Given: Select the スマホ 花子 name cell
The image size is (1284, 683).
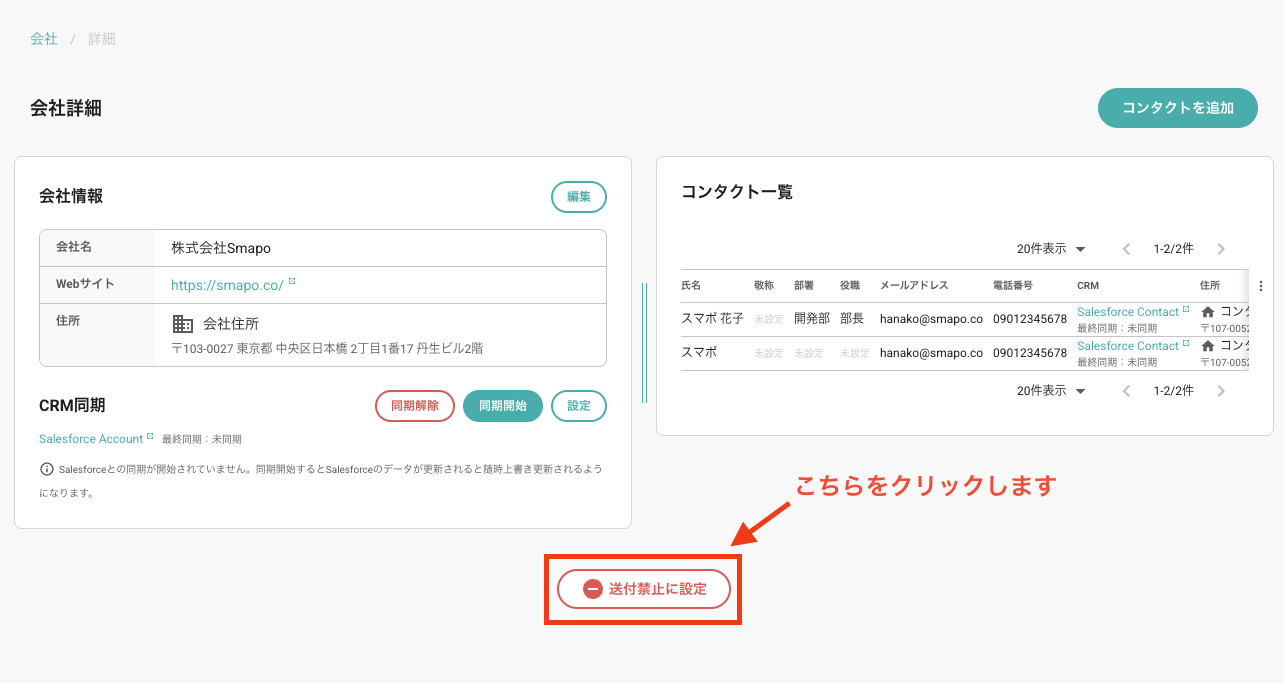Looking at the screenshot, I should pyautogui.click(x=712, y=319).
